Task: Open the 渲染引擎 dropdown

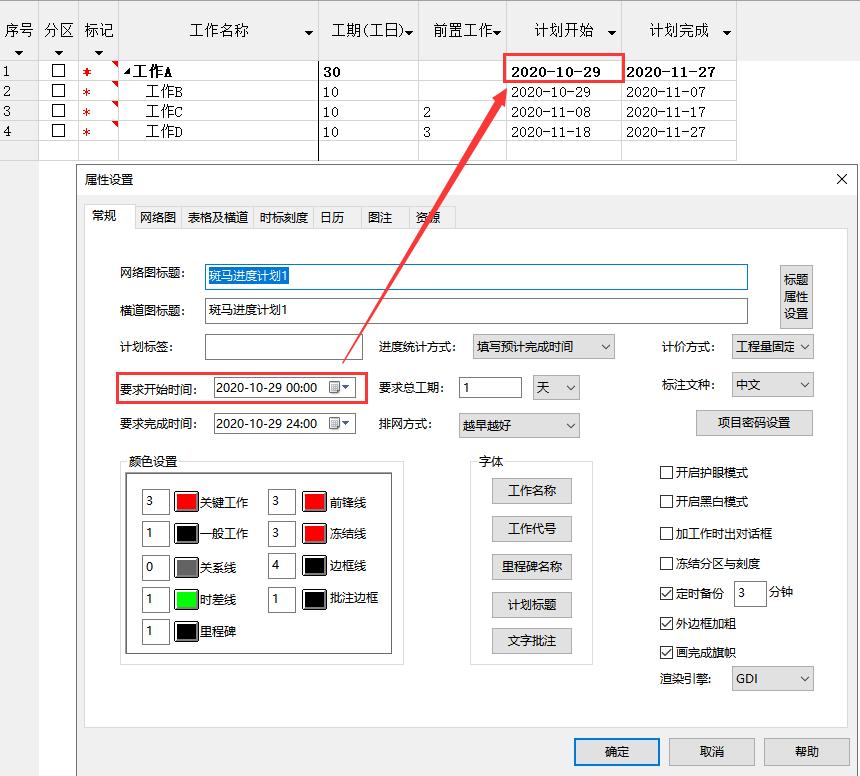Action: tap(806, 678)
